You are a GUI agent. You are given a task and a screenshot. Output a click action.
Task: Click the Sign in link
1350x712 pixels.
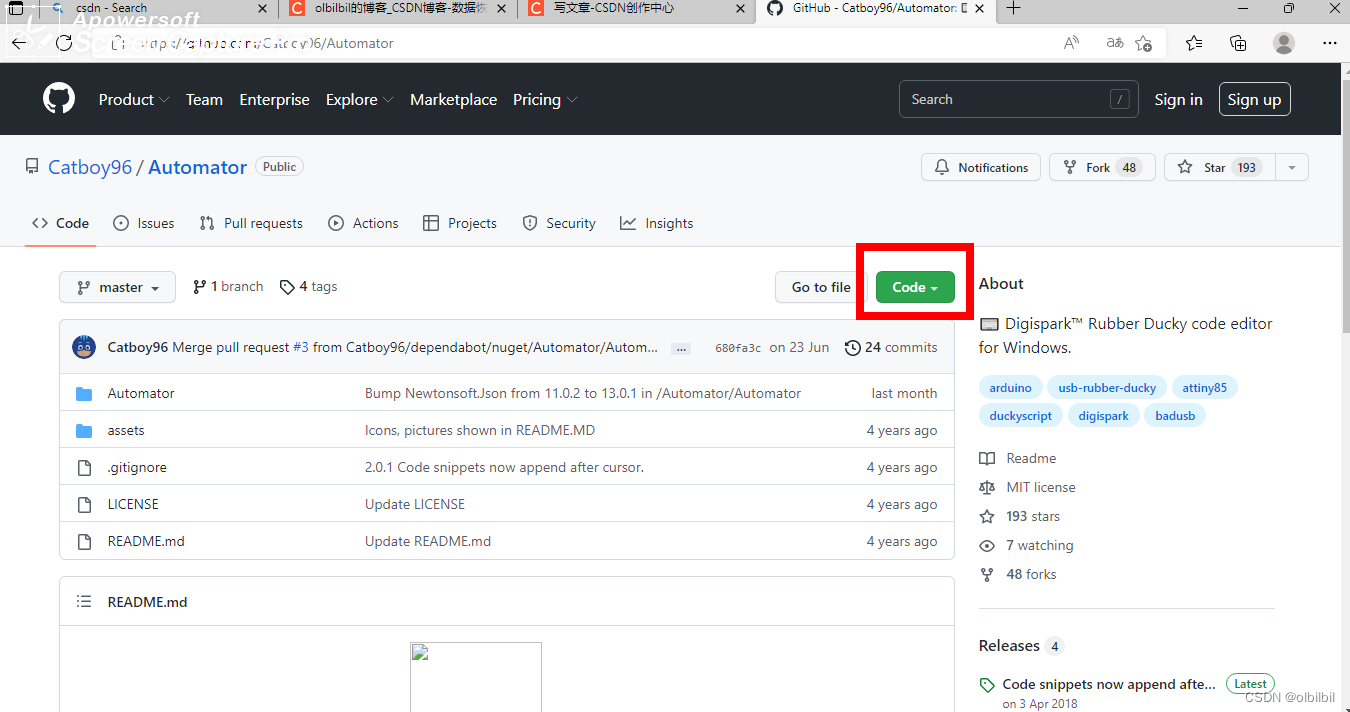[1178, 99]
